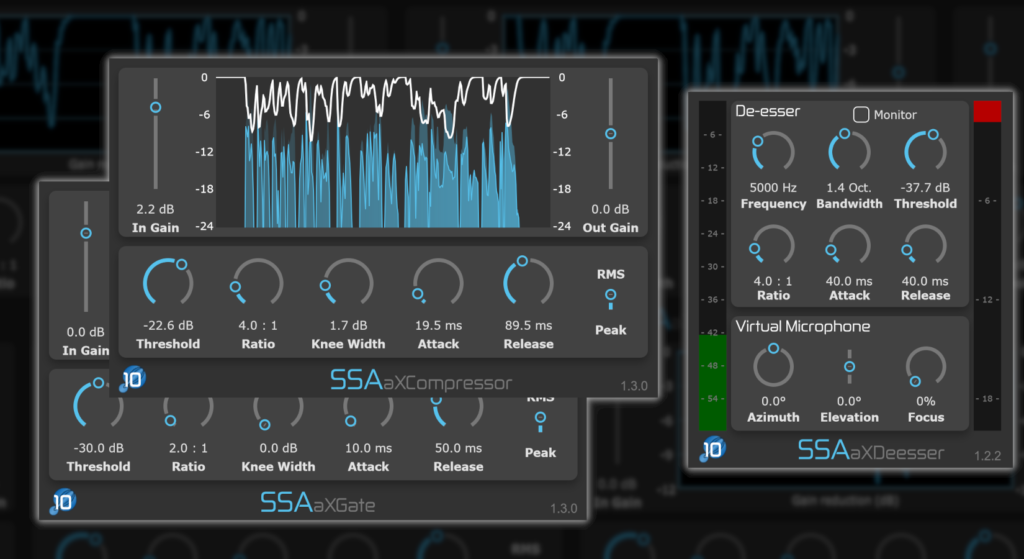1024x559 pixels.
Task: Click the De-esser Threshold knob
Action: click(x=925, y=151)
